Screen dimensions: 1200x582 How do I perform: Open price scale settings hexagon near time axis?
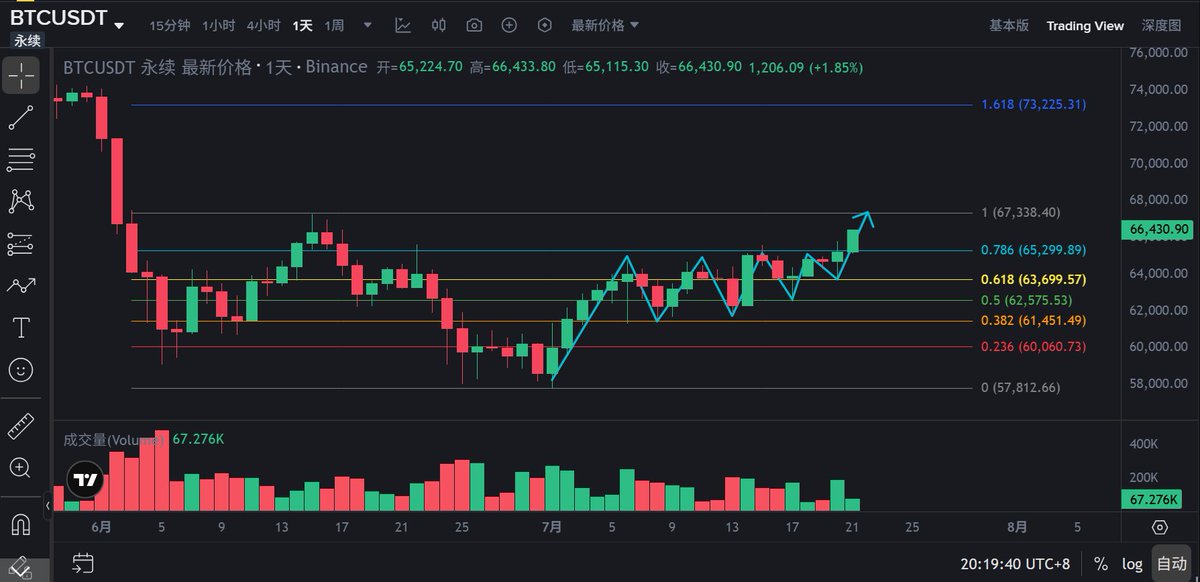coord(1159,527)
